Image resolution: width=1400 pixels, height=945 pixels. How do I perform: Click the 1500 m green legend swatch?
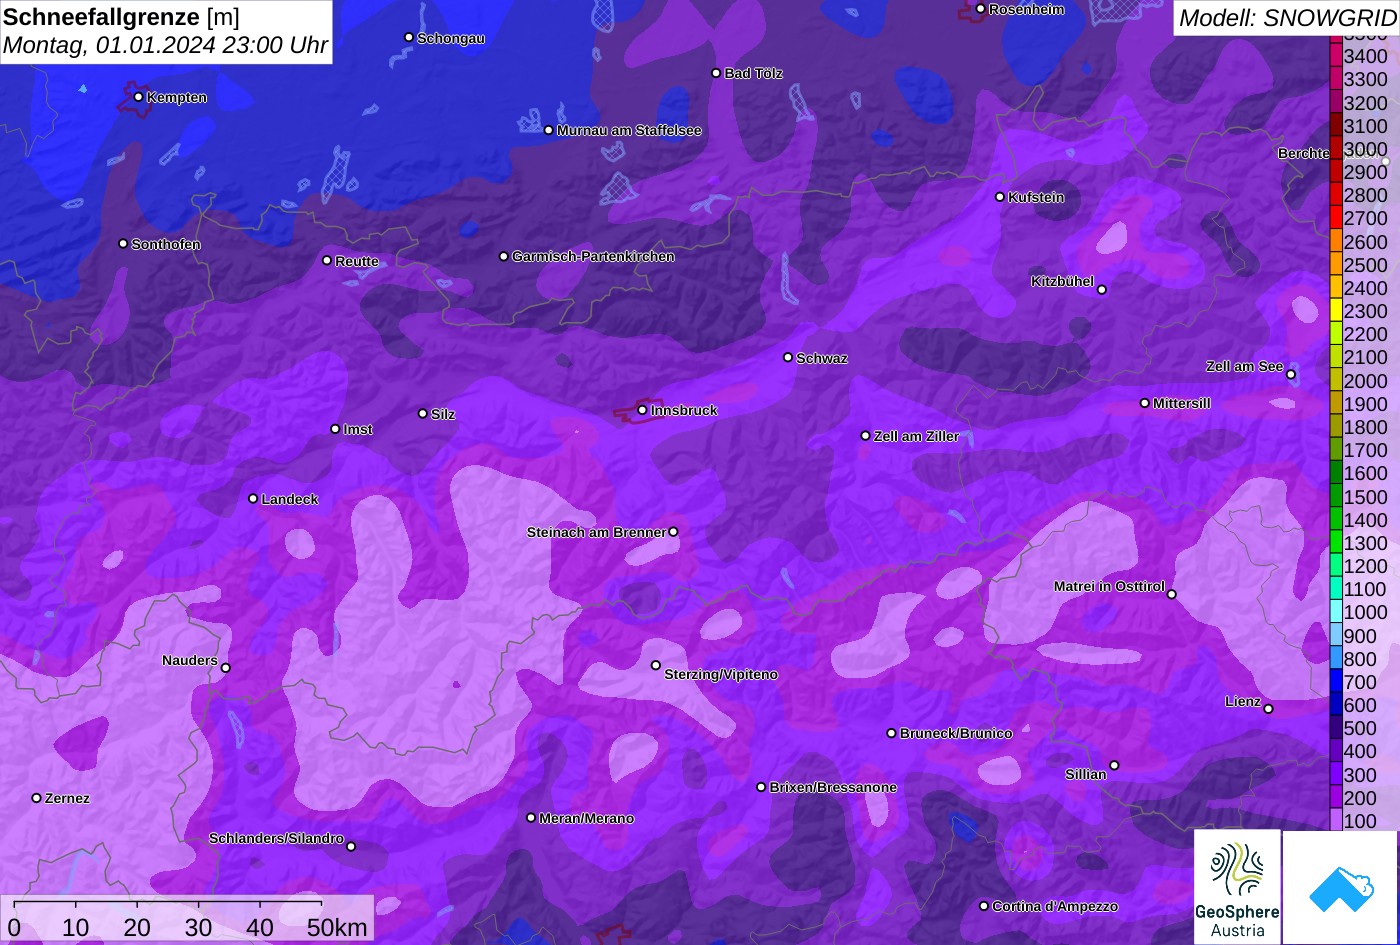coord(1336,496)
